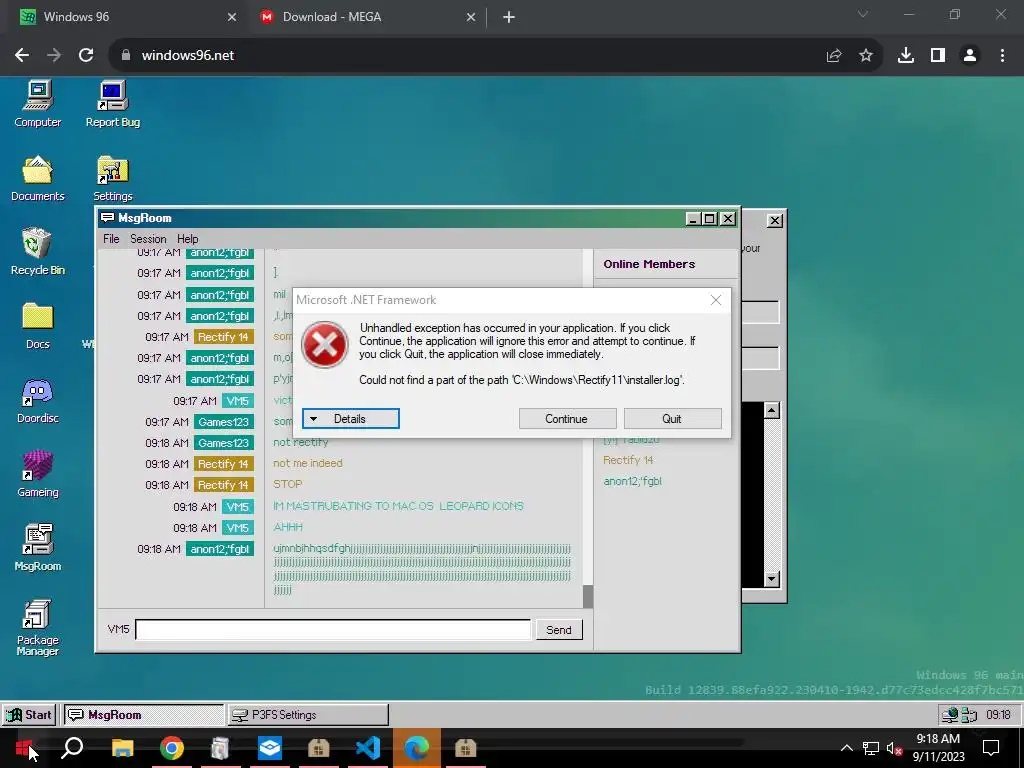Launch the Doordisc app
Viewport: 1024px width, 768px height.
37,400
